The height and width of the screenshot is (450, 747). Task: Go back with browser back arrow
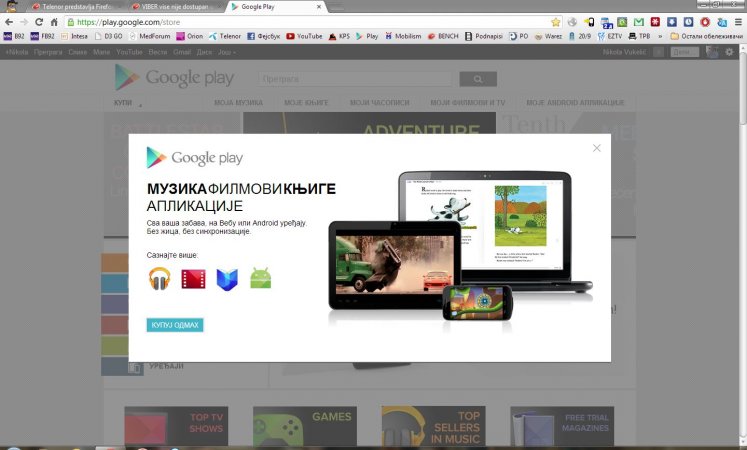point(9,22)
